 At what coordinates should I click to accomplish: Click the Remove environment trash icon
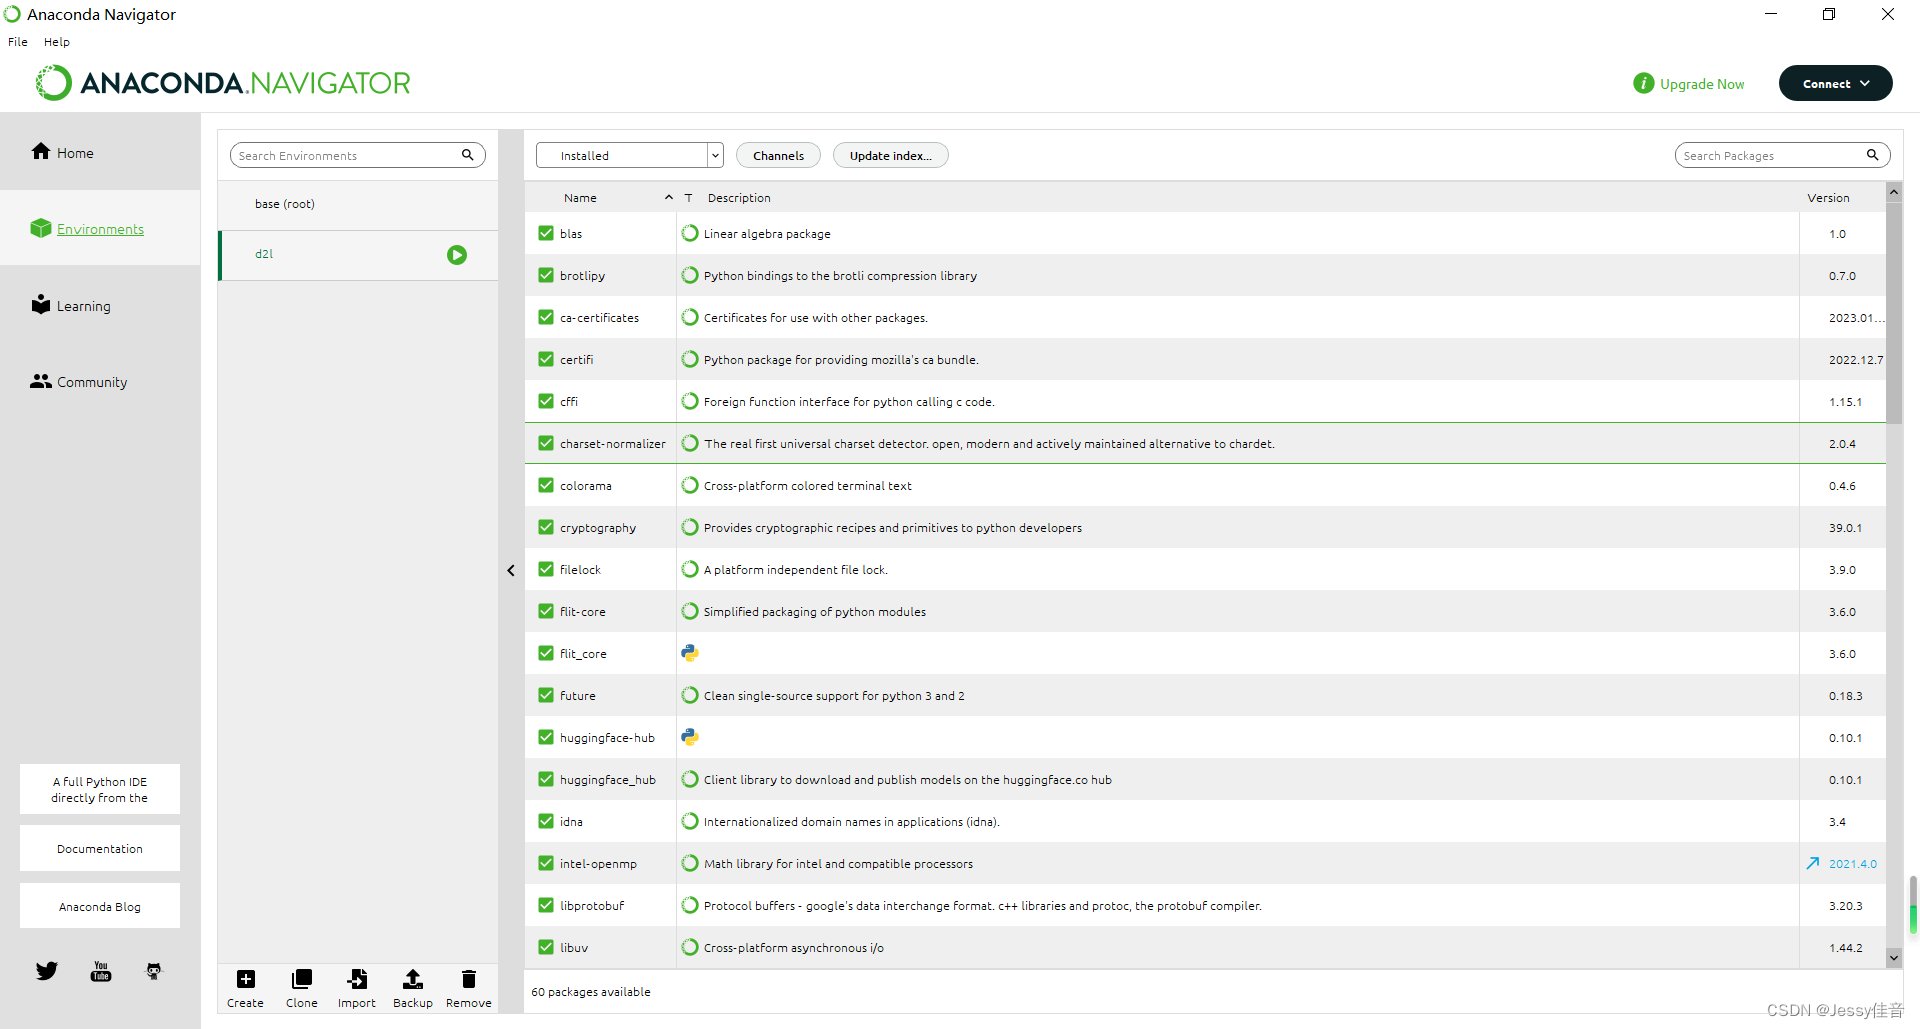point(468,979)
